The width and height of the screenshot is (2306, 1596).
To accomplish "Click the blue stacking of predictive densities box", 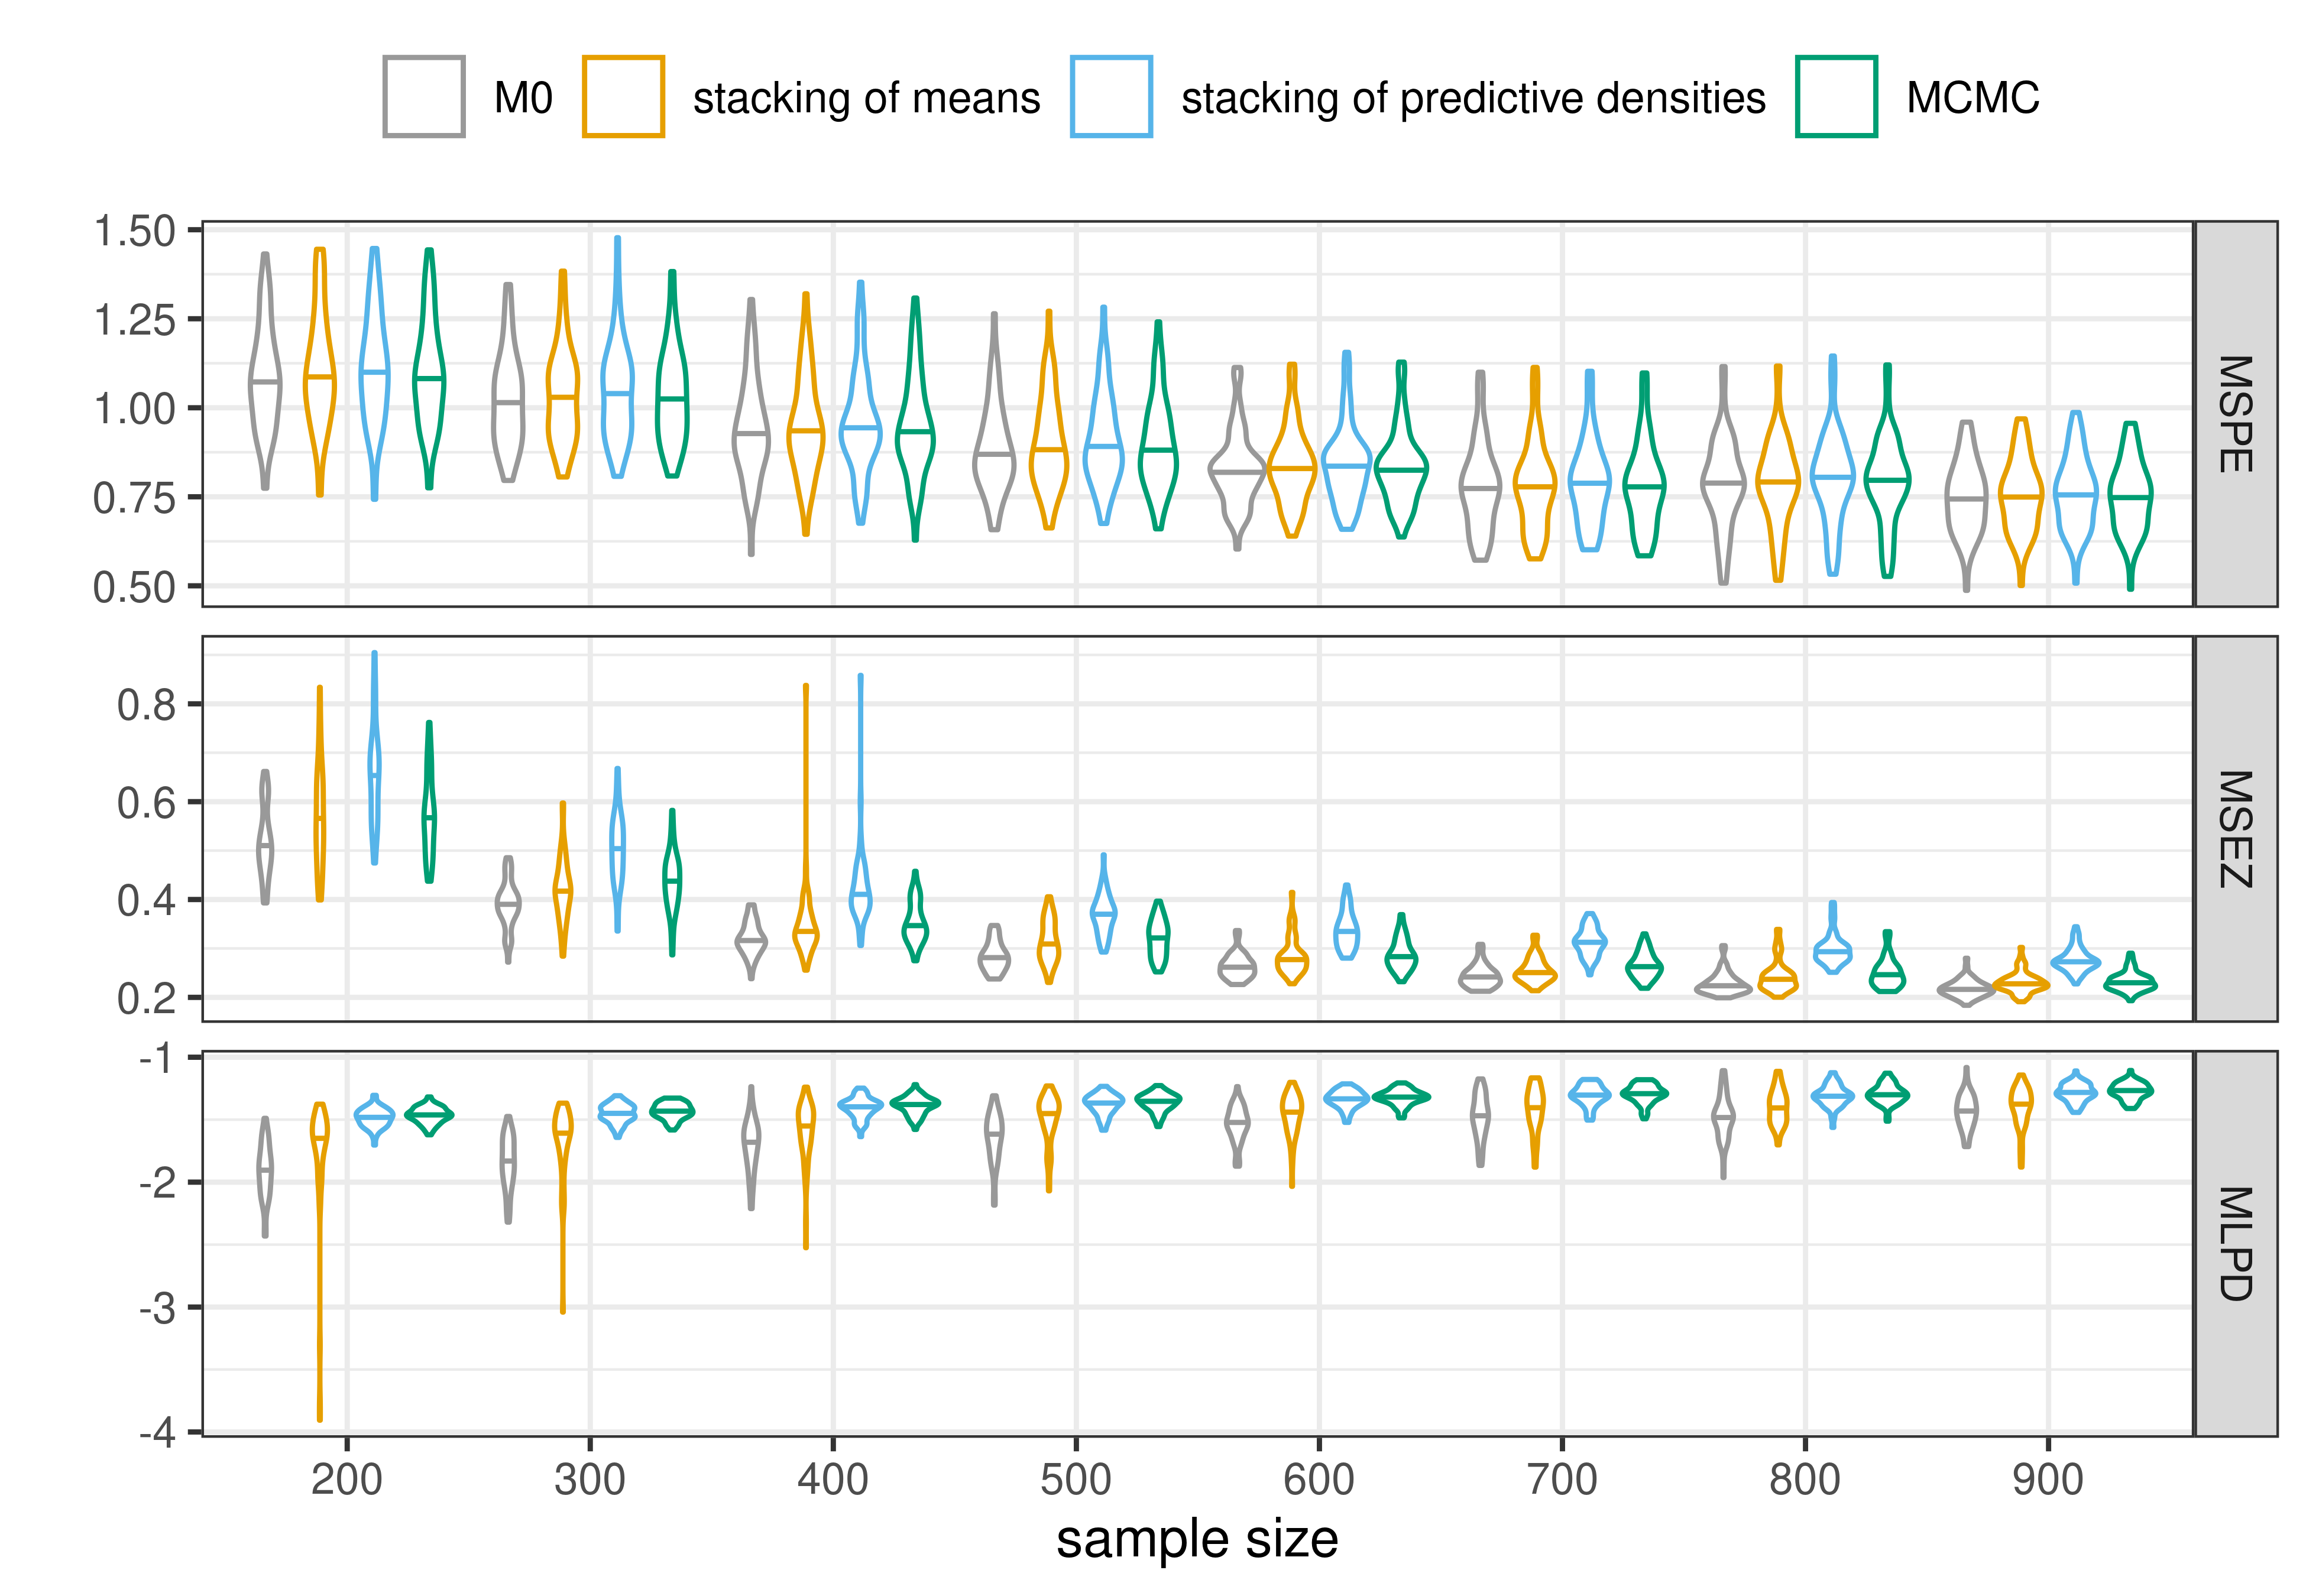I will (x=1111, y=97).
